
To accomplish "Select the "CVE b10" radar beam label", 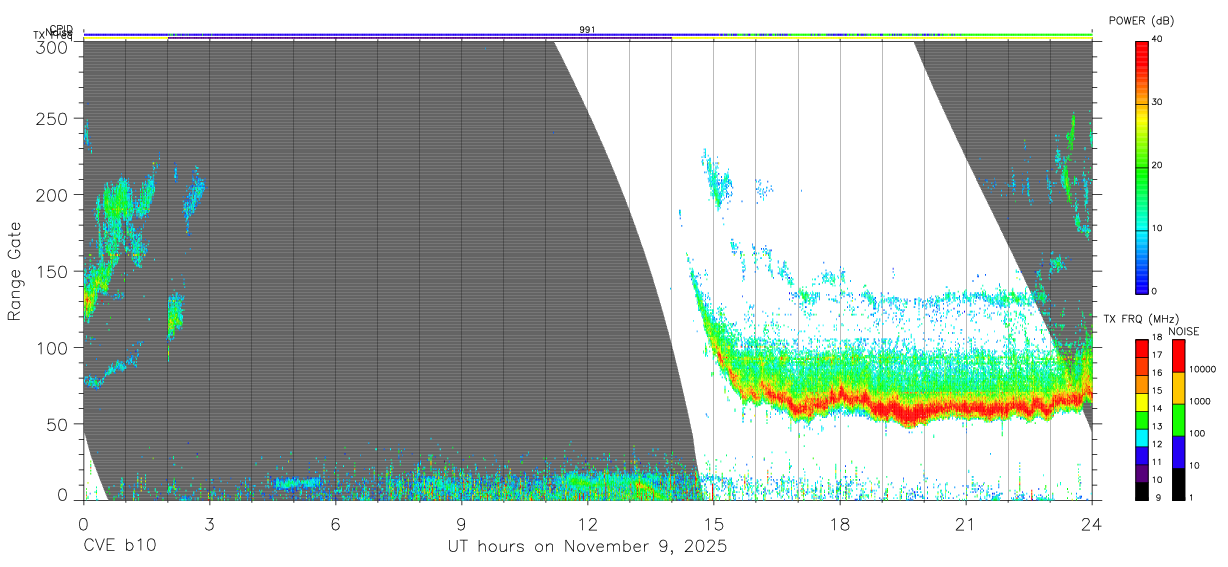I will 118,547.
